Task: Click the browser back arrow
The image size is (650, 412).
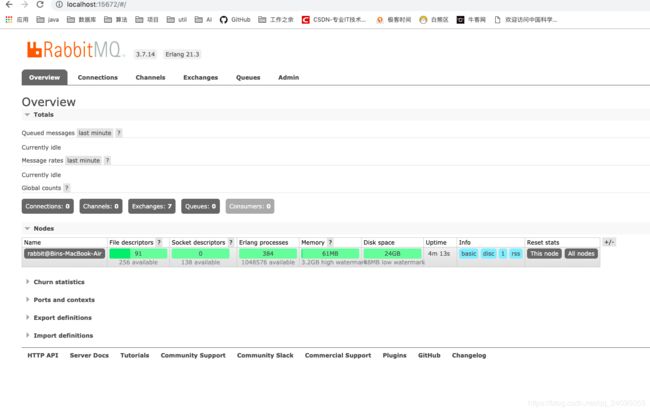Action: (x=9, y=5)
